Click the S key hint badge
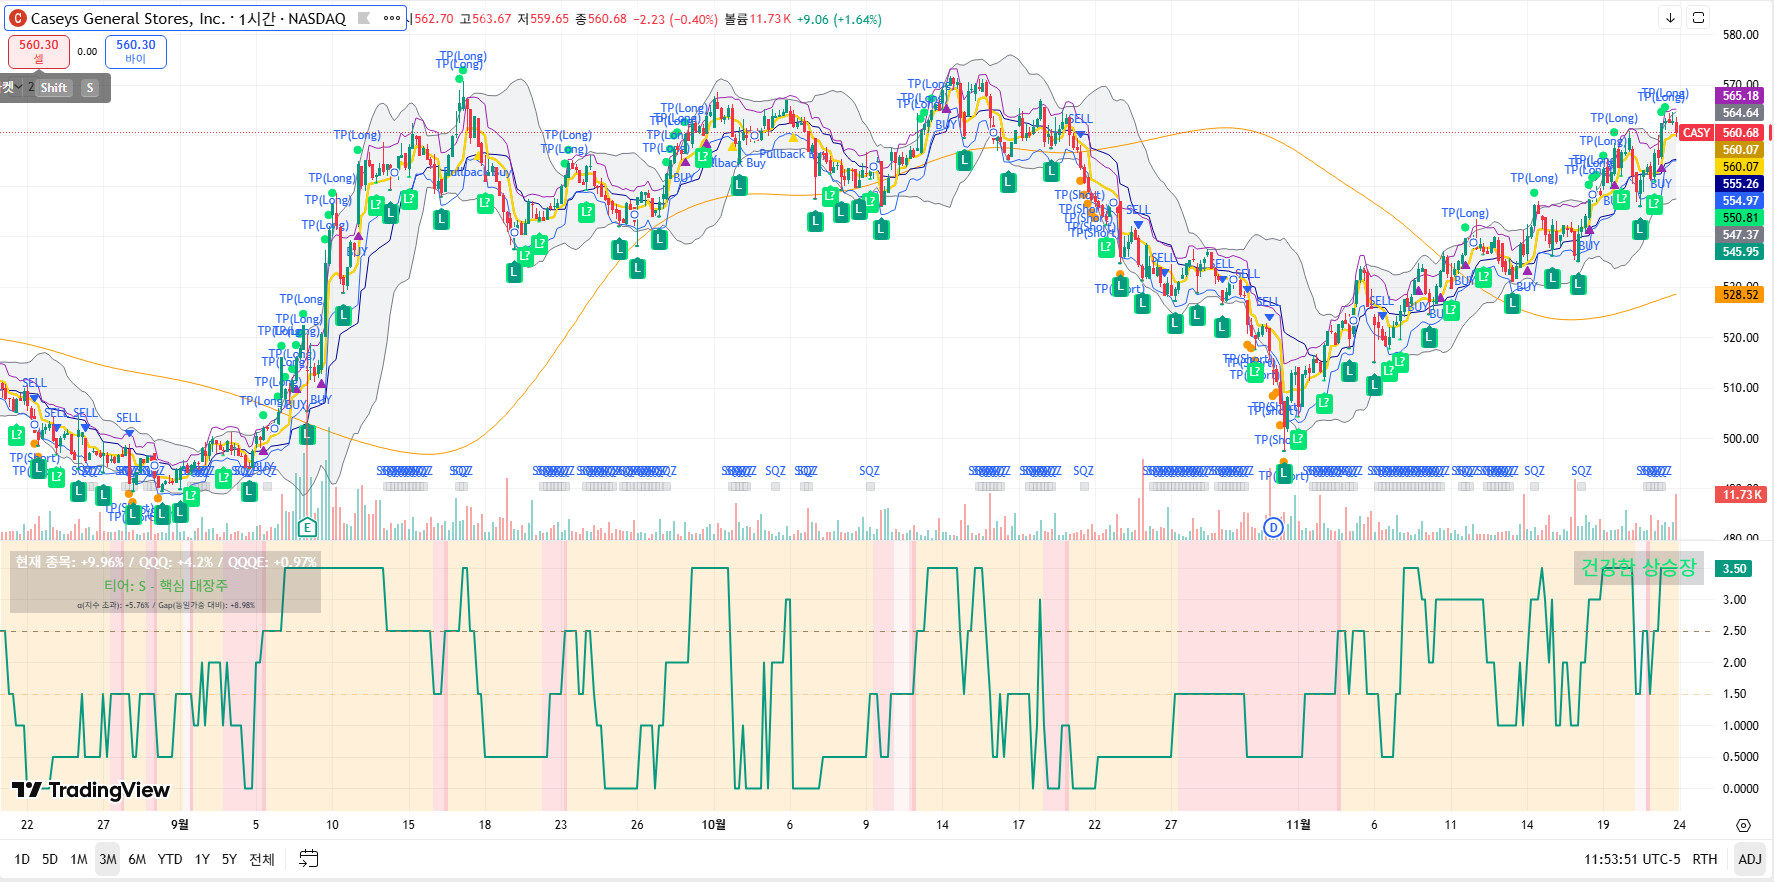Image resolution: width=1774 pixels, height=882 pixels. click(90, 88)
